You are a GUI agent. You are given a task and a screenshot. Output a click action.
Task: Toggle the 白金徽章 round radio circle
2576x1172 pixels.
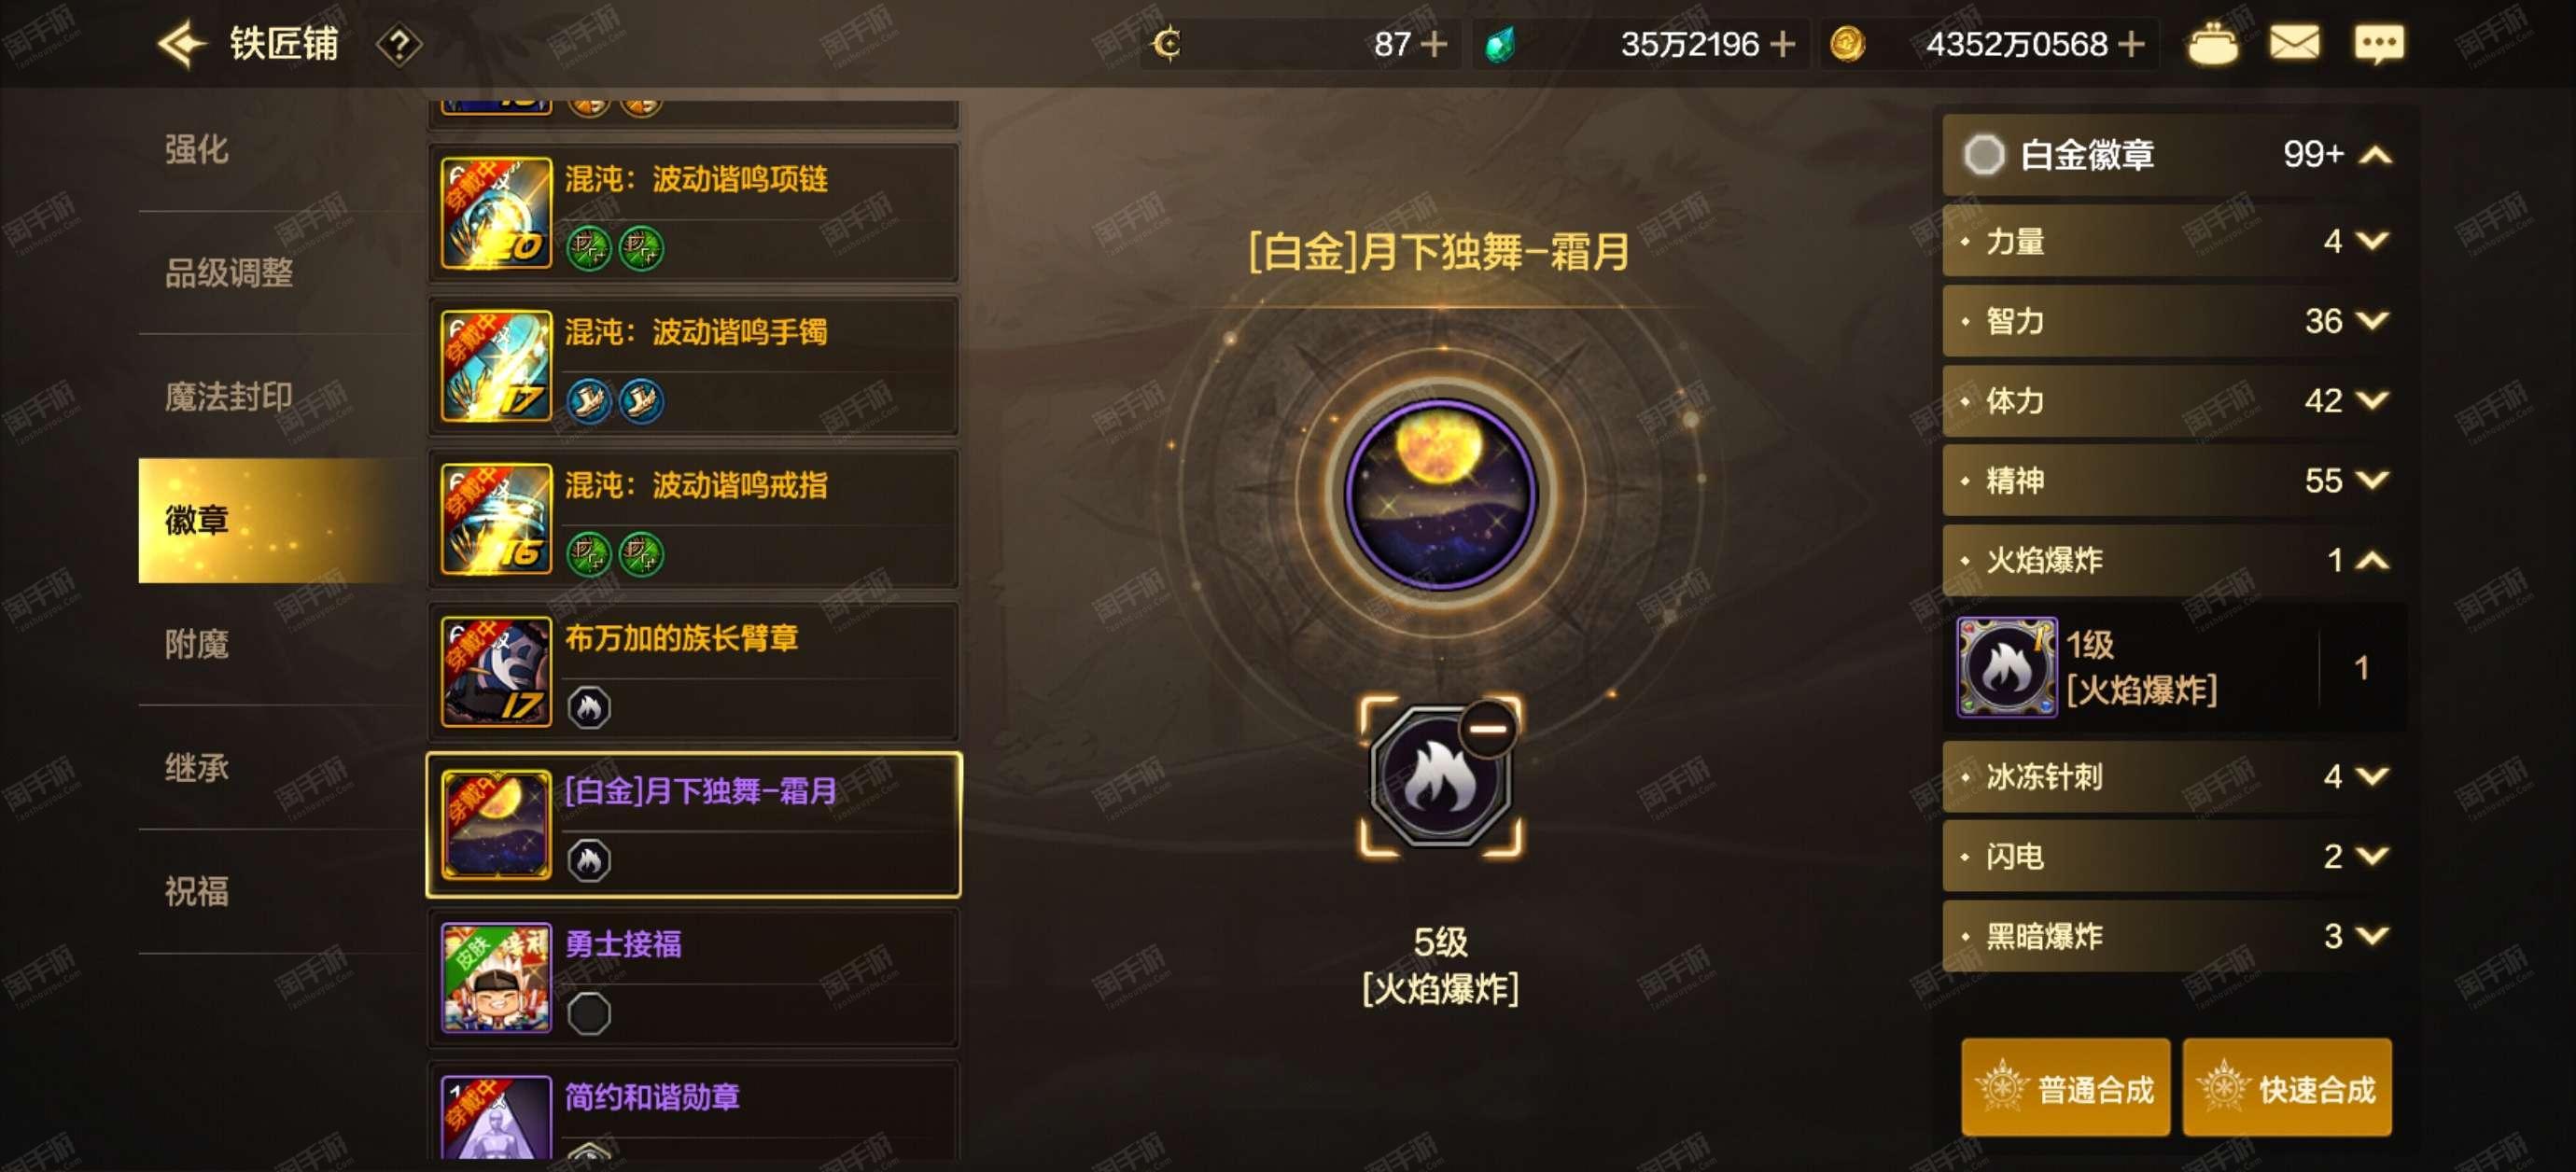coord(1983,155)
